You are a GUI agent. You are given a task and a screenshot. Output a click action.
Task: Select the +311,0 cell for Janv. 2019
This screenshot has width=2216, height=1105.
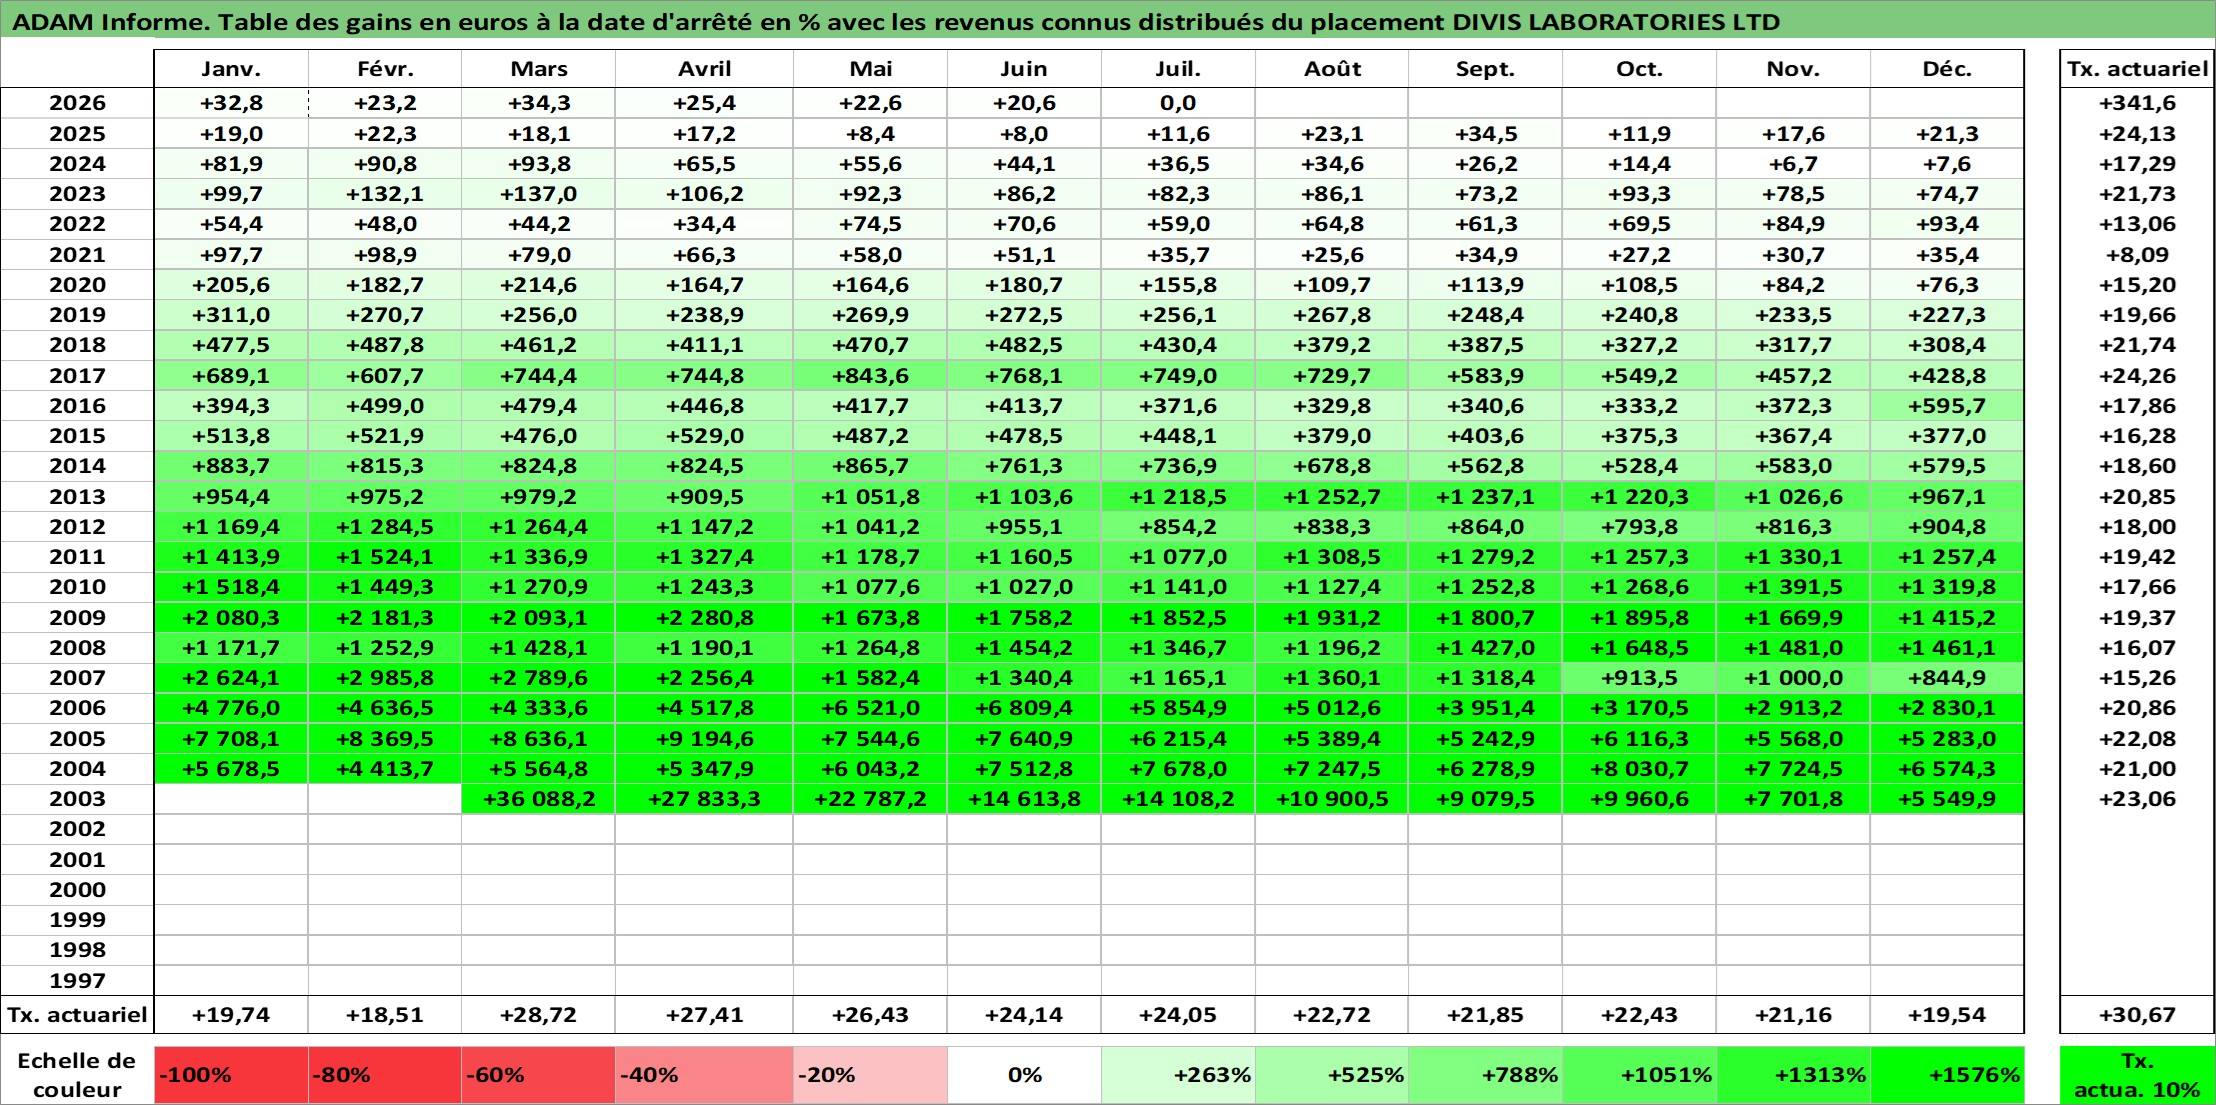point(231,315)
